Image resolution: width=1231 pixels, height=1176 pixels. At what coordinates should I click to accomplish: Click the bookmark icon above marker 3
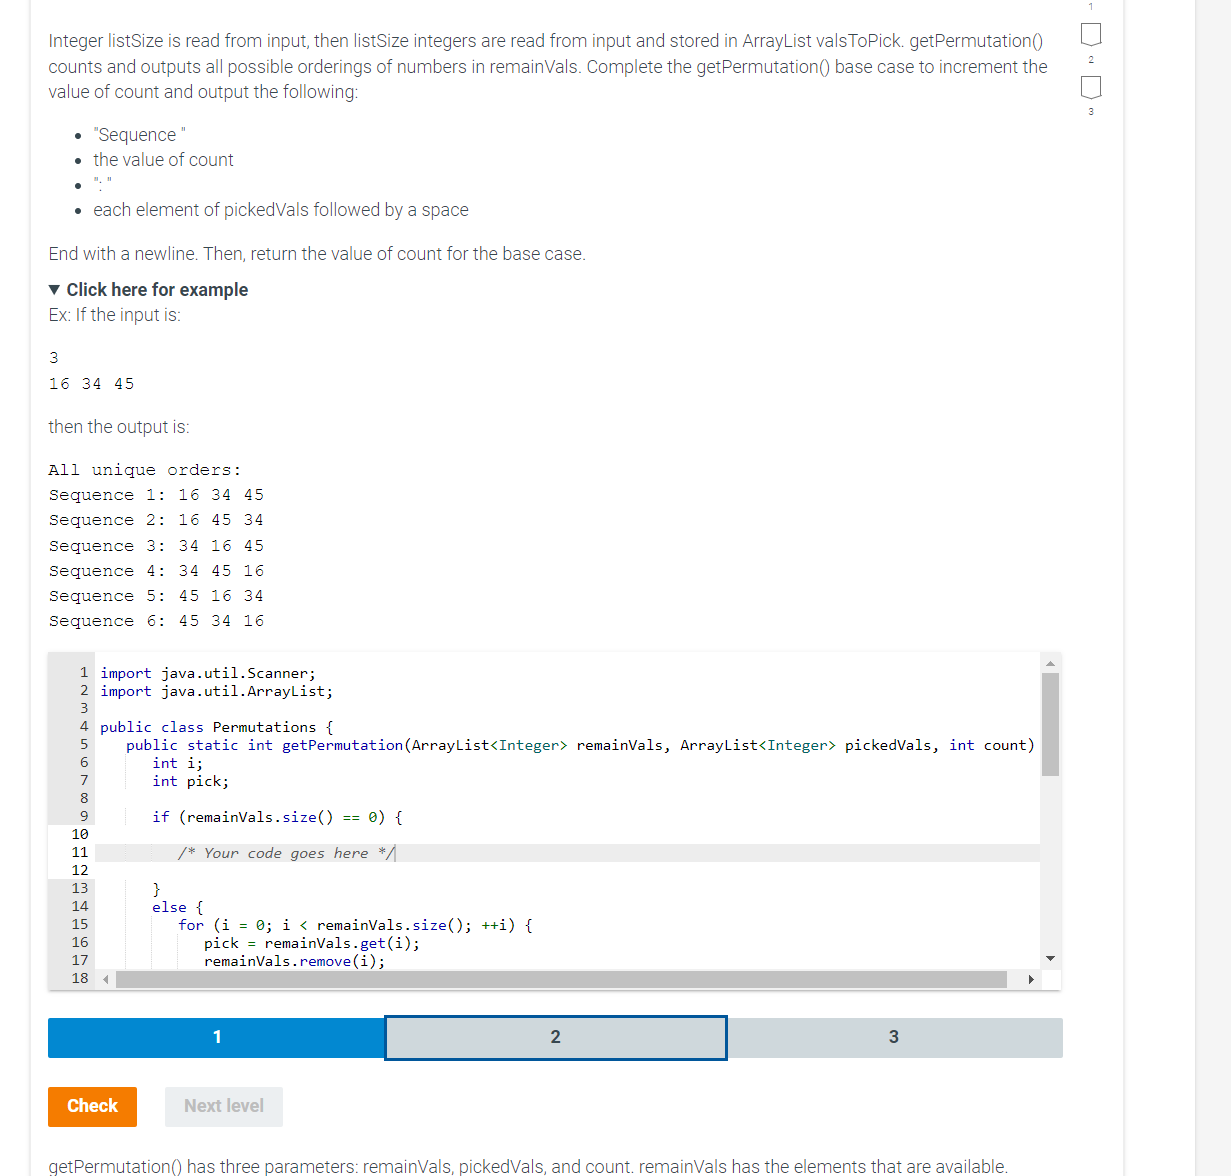click(x=1090, y=88)
